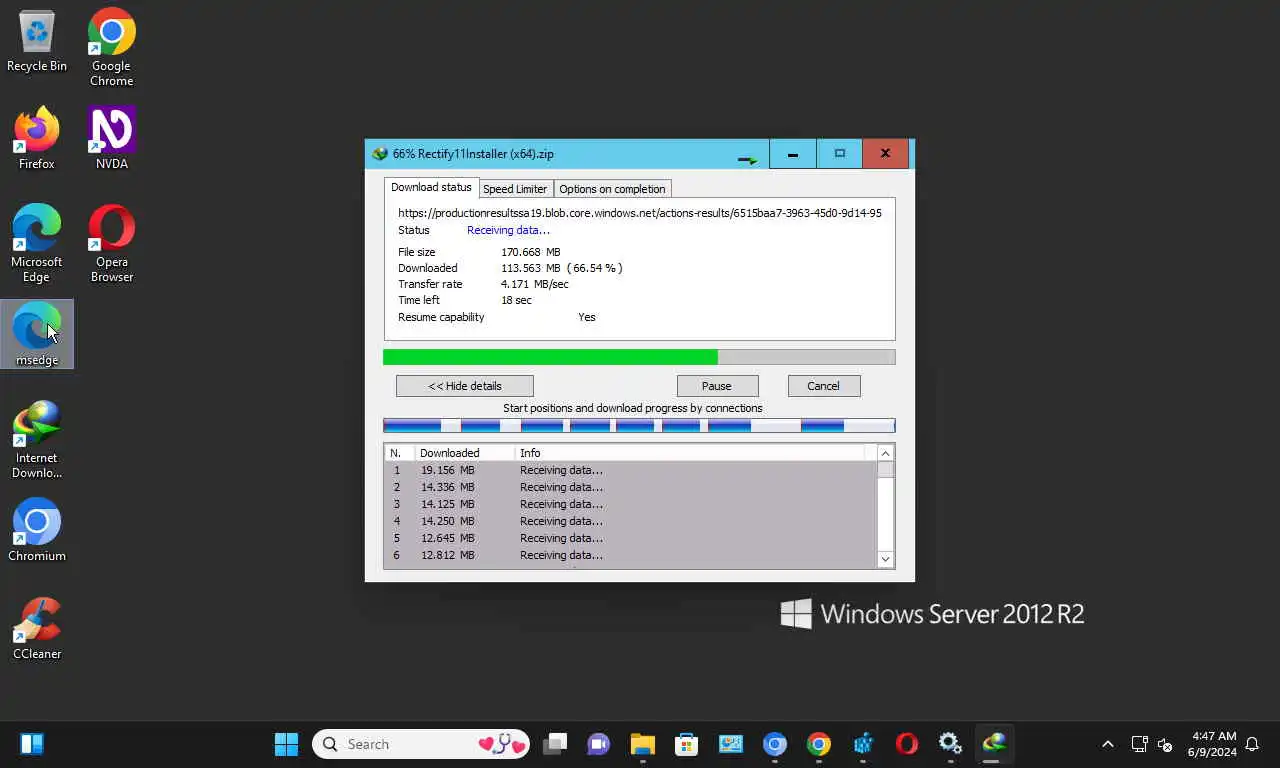Click the transfer rate value 4.171 MB/sec

click(534, 284)
